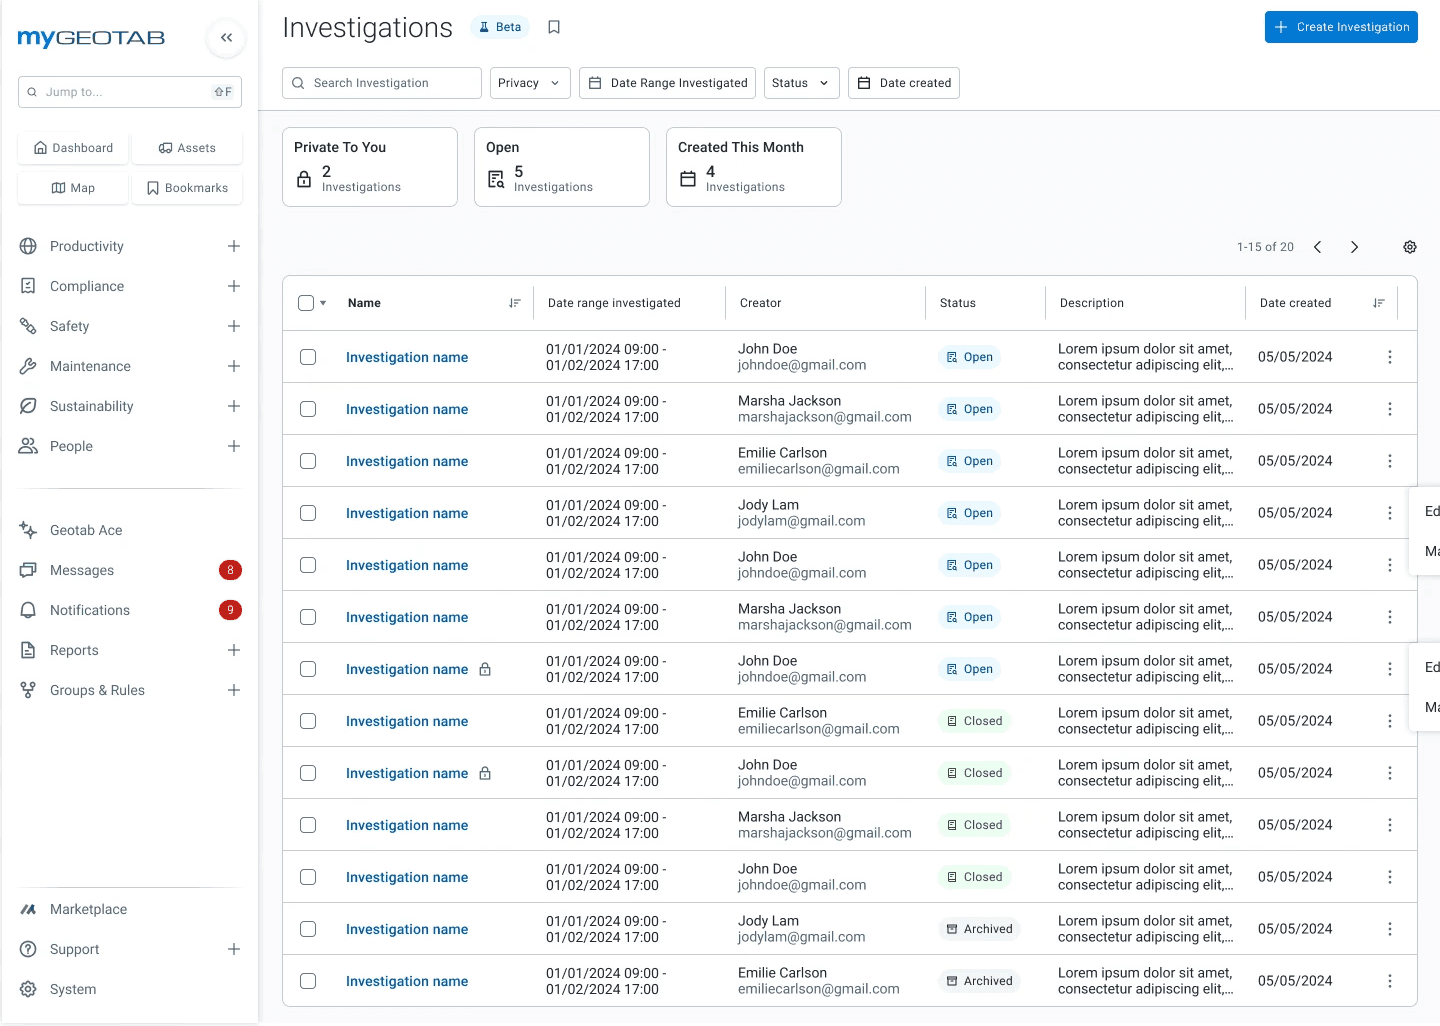Screen dimensions: 1440x1026
Task: Click the 1-15 of 20 pagination text
Action: point(1265,247)
